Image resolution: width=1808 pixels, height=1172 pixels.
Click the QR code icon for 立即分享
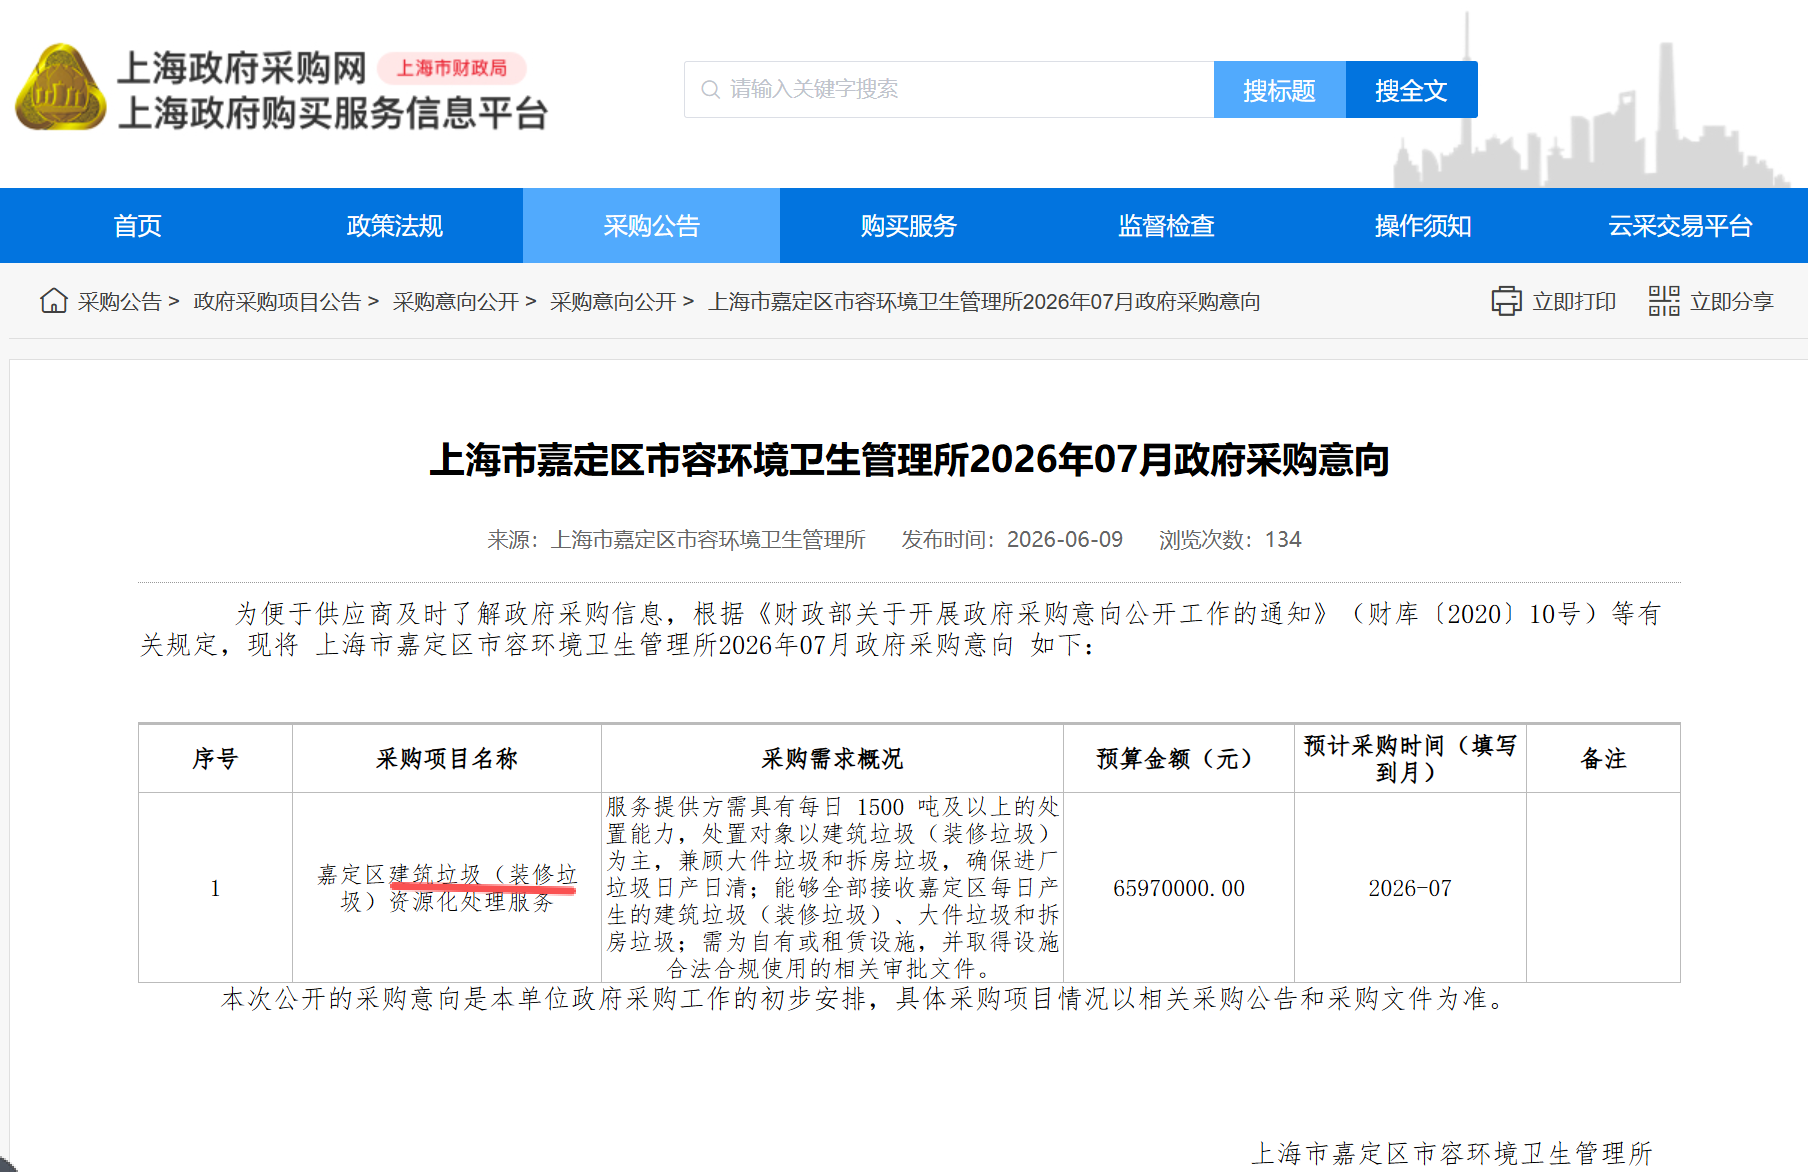pyautogui.click(x=1664, y=301)
